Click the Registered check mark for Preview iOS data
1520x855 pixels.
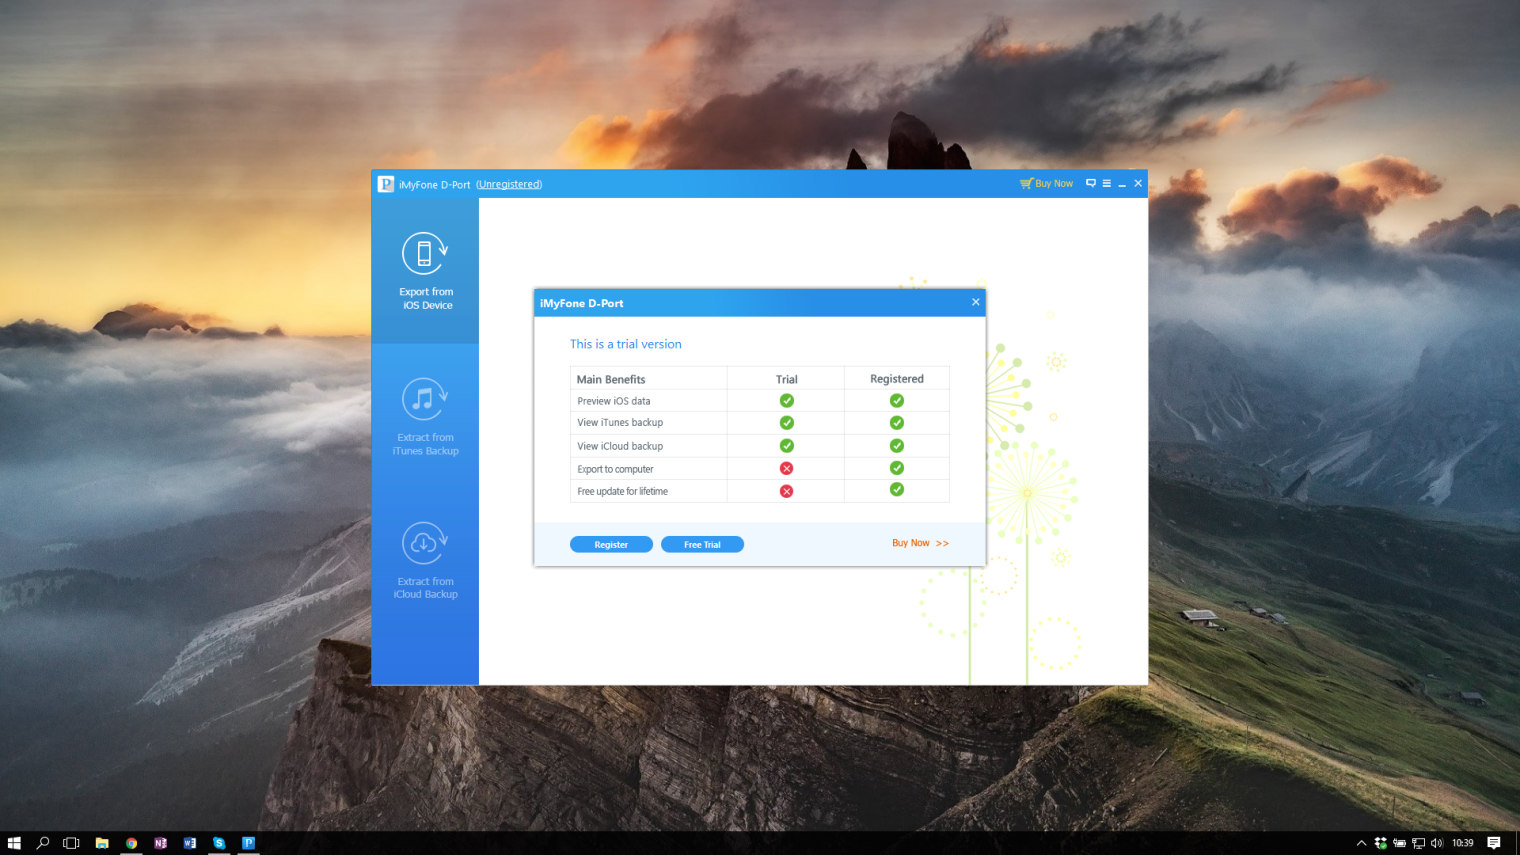pyautogui.click(x=897, y=400)
